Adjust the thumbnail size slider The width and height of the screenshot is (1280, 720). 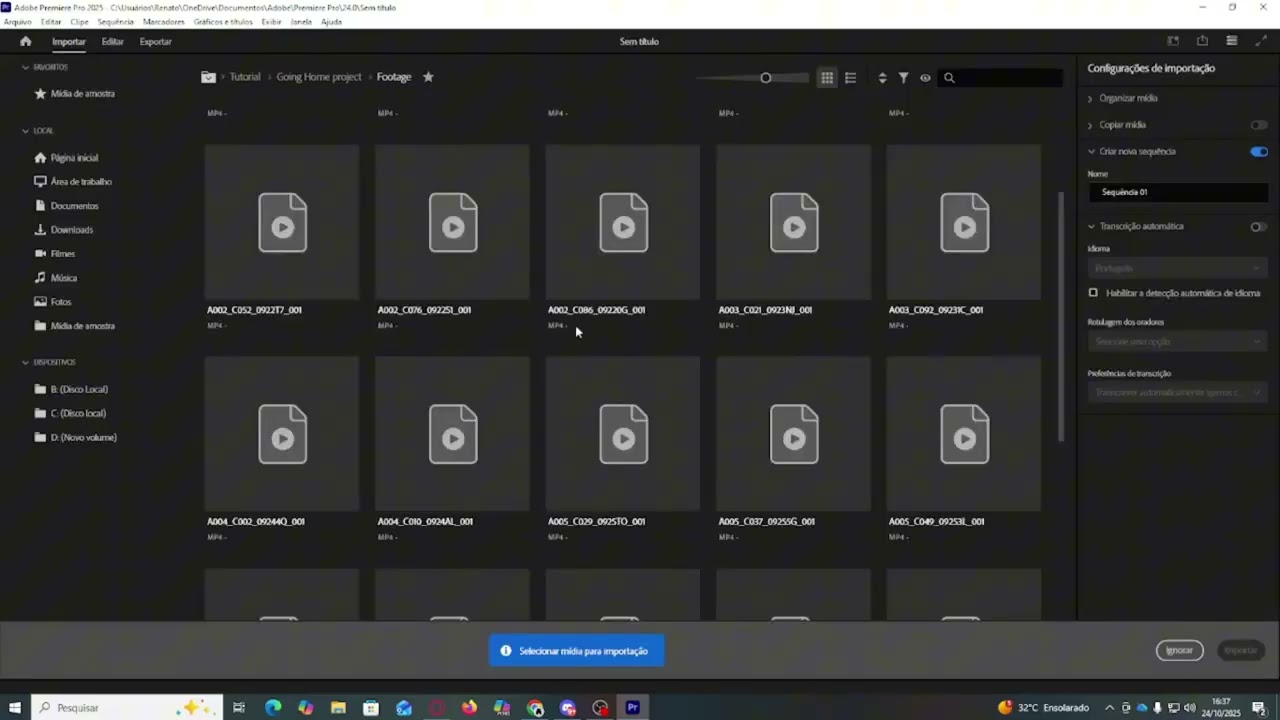point(766,78)
